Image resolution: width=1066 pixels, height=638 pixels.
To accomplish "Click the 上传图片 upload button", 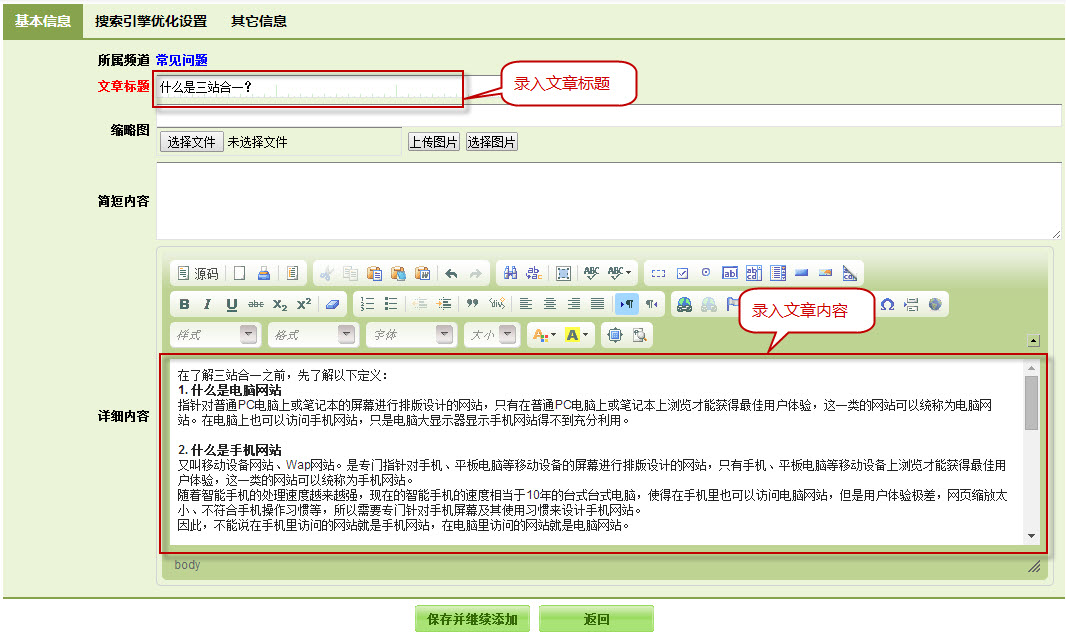I will tap(434, 141).
